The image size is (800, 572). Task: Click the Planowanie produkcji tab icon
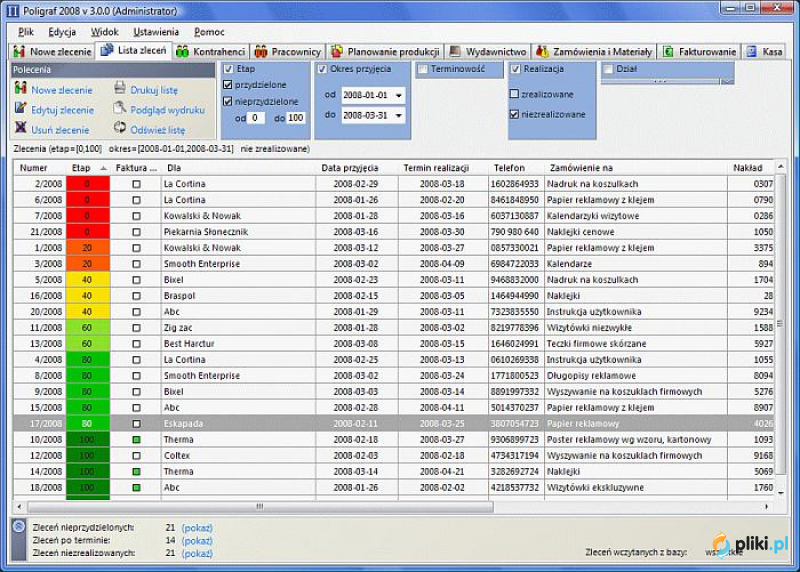337,51
